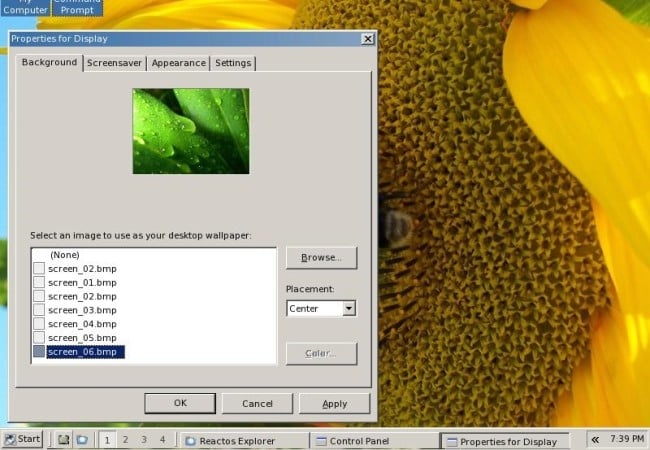Click the blue quick launch icon before desktop 1
The width and height of the screenshot is (650, 450).
click(82, 440)
